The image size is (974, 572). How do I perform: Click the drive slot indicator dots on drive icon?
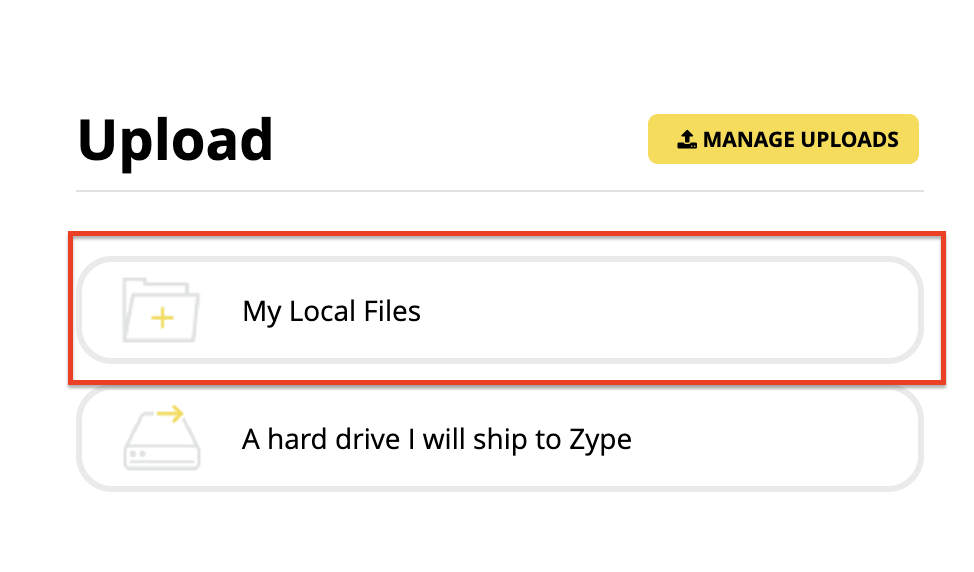[138, 454]
